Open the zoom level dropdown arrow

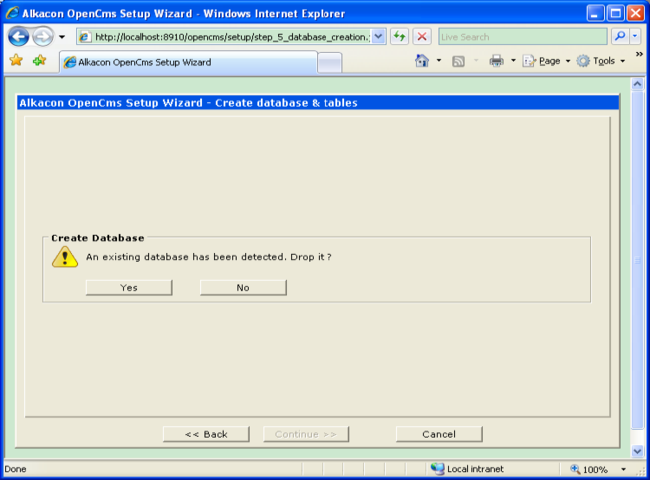[x=623, y=469]
